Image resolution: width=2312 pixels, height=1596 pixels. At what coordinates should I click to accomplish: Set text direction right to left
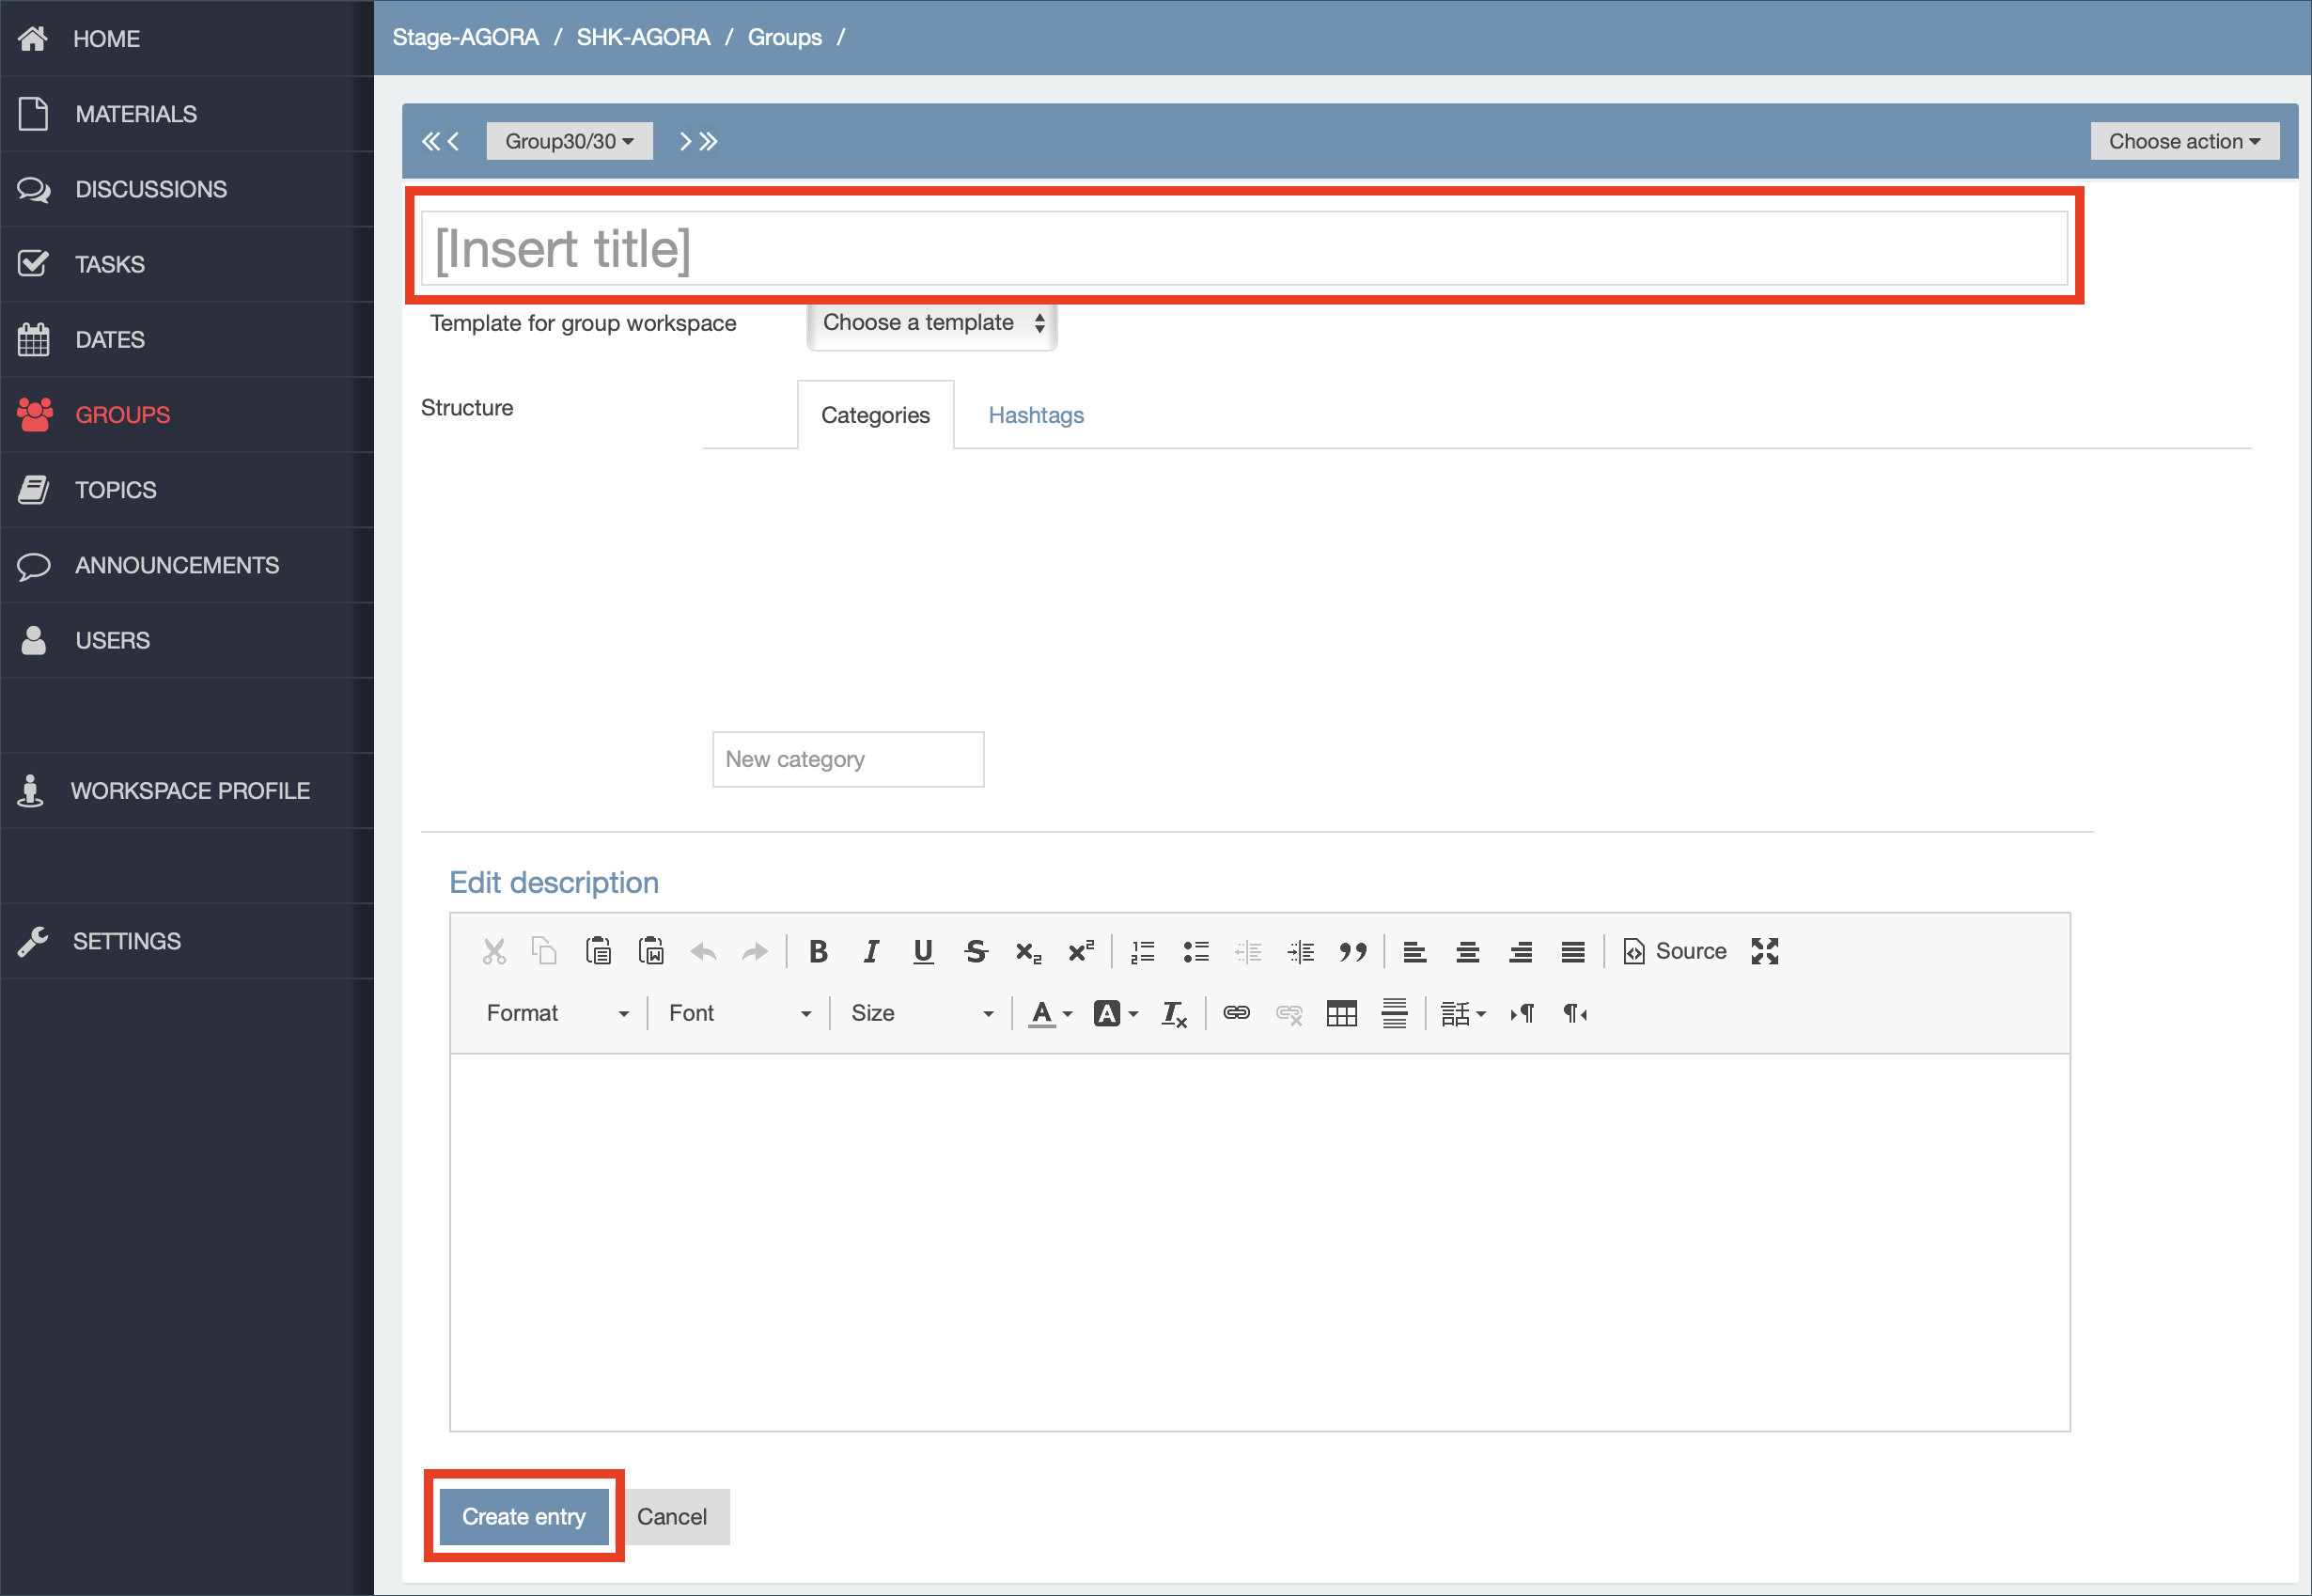tap(1575, 1013)
